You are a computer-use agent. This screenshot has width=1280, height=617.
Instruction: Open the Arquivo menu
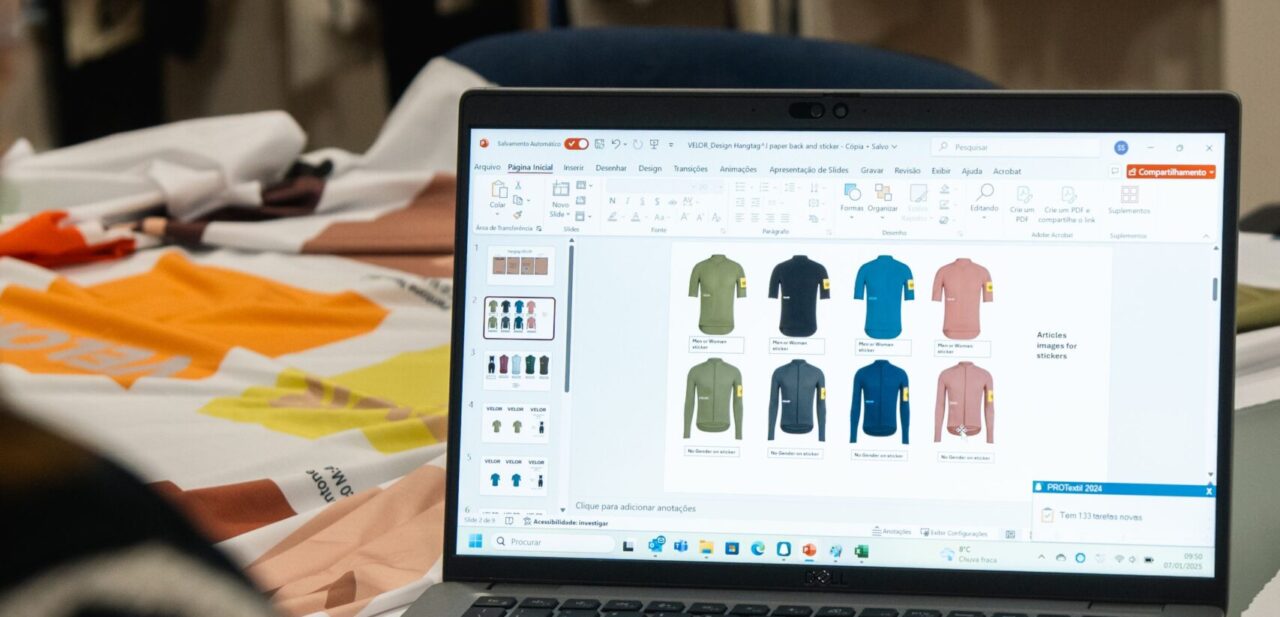487,168
